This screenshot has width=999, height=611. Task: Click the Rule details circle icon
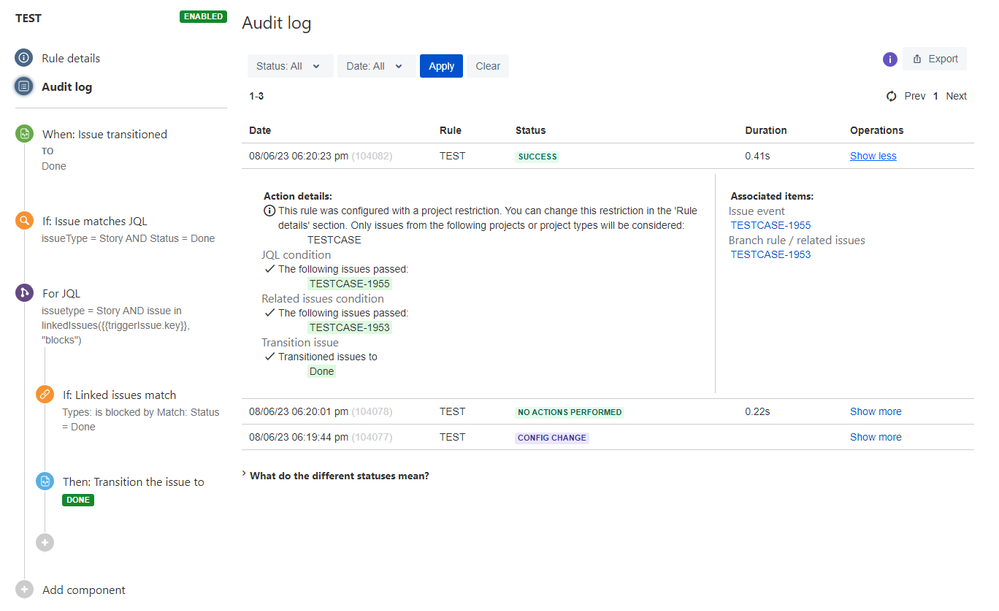(24, 58)
